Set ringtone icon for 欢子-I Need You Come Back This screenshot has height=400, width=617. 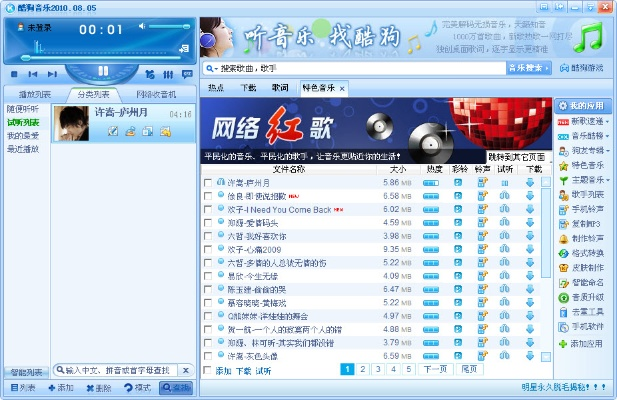coord(482,209)
